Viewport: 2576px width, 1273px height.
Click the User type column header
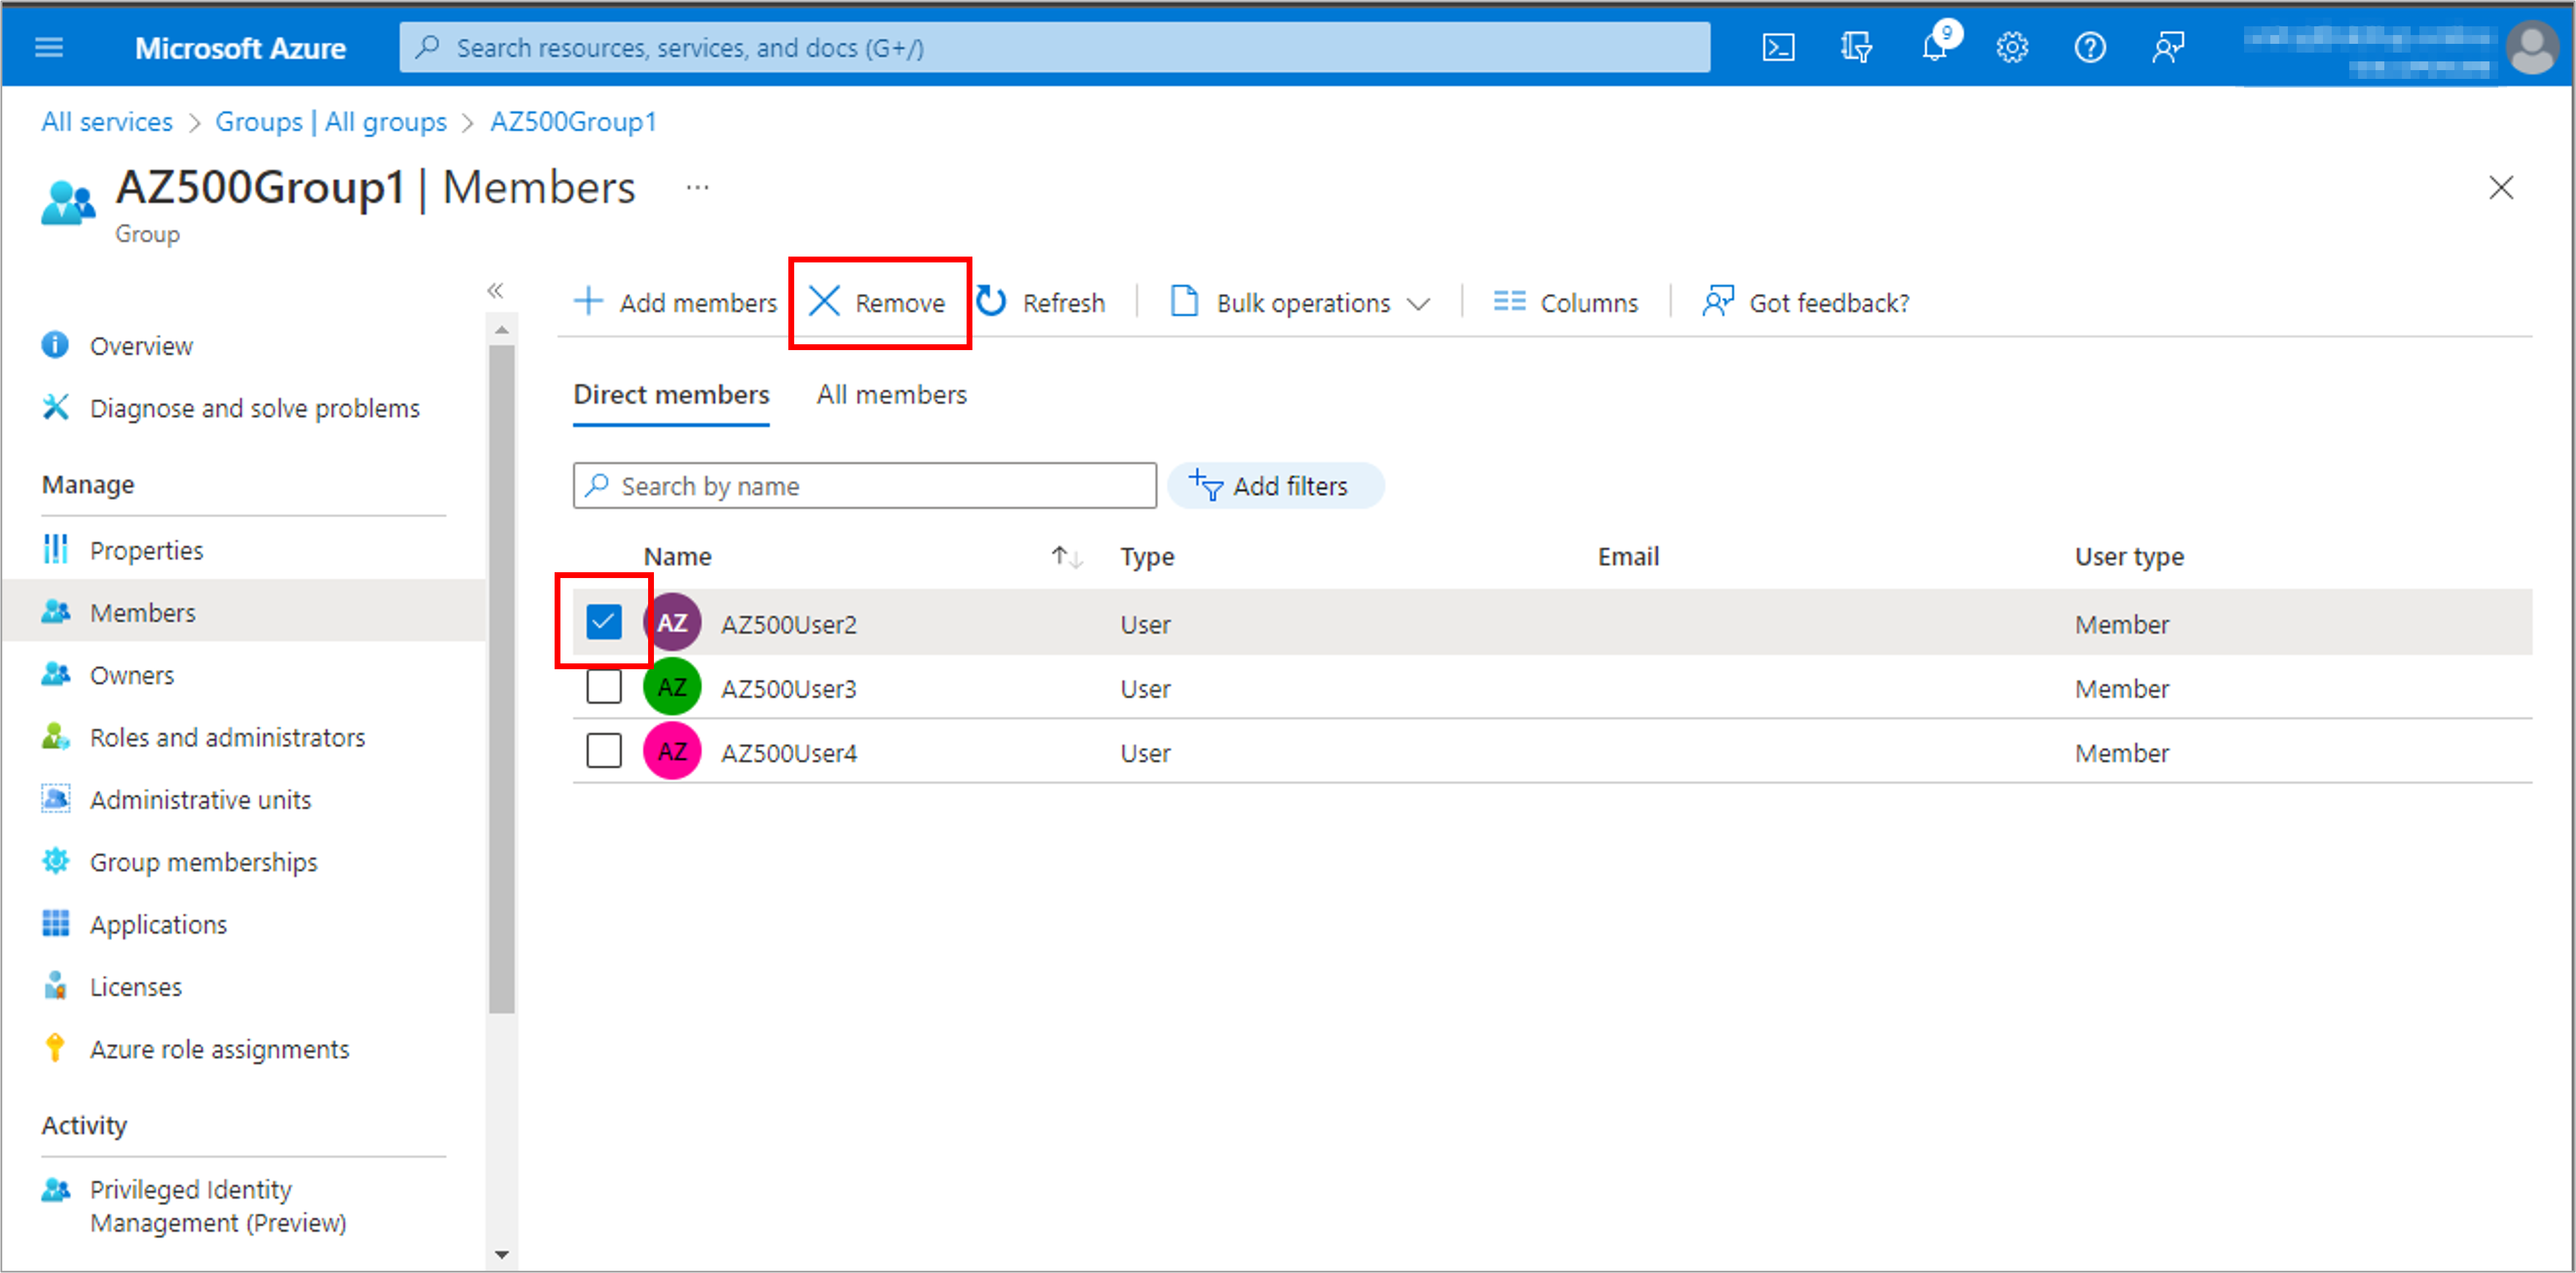click(x=2129, y=557)
